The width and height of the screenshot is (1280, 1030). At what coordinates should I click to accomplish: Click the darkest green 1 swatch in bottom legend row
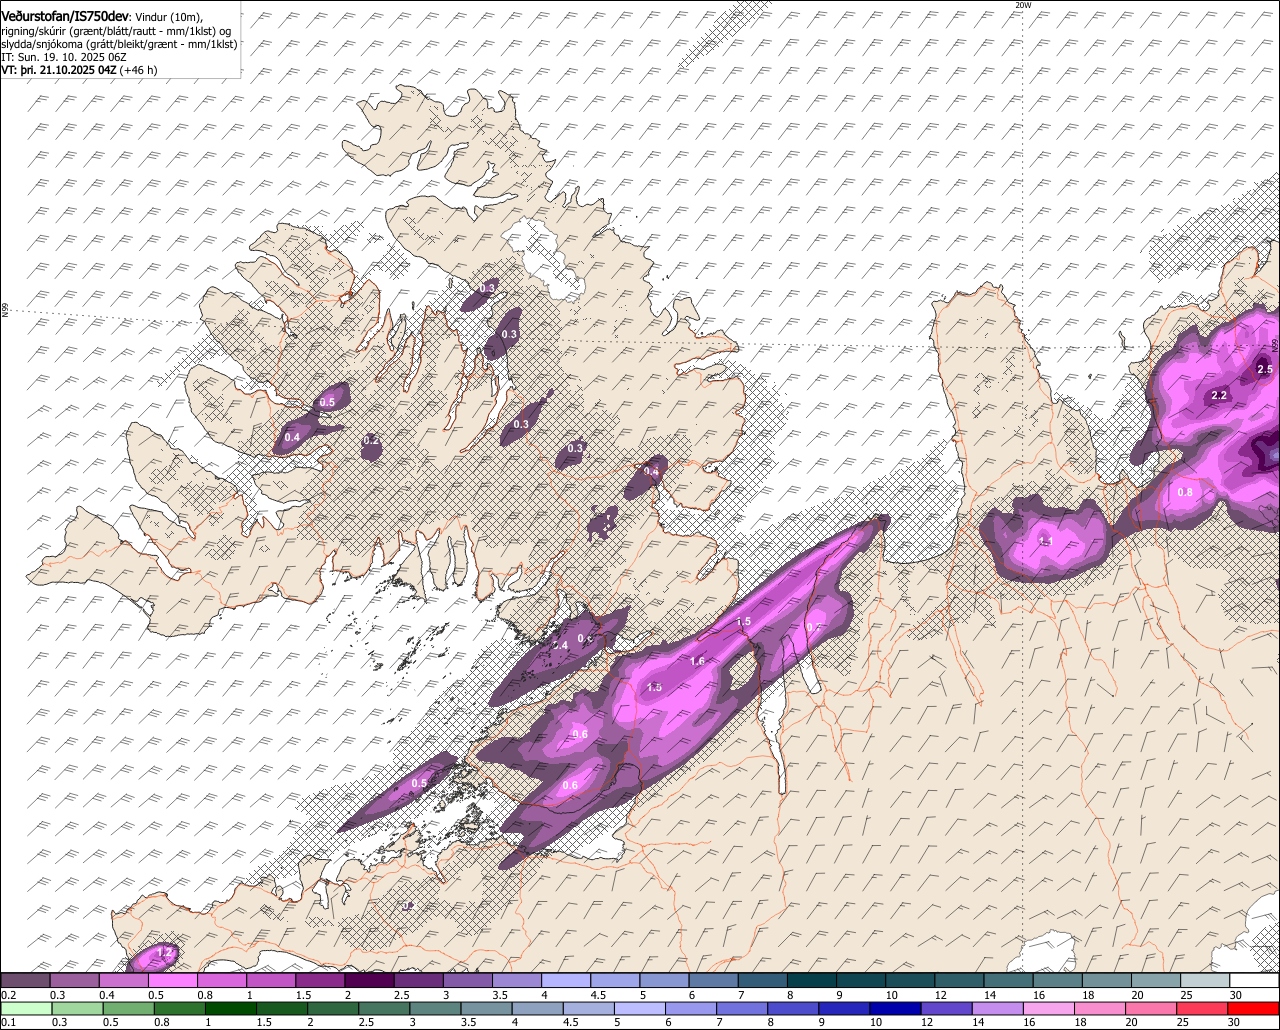pos(232,1008)
